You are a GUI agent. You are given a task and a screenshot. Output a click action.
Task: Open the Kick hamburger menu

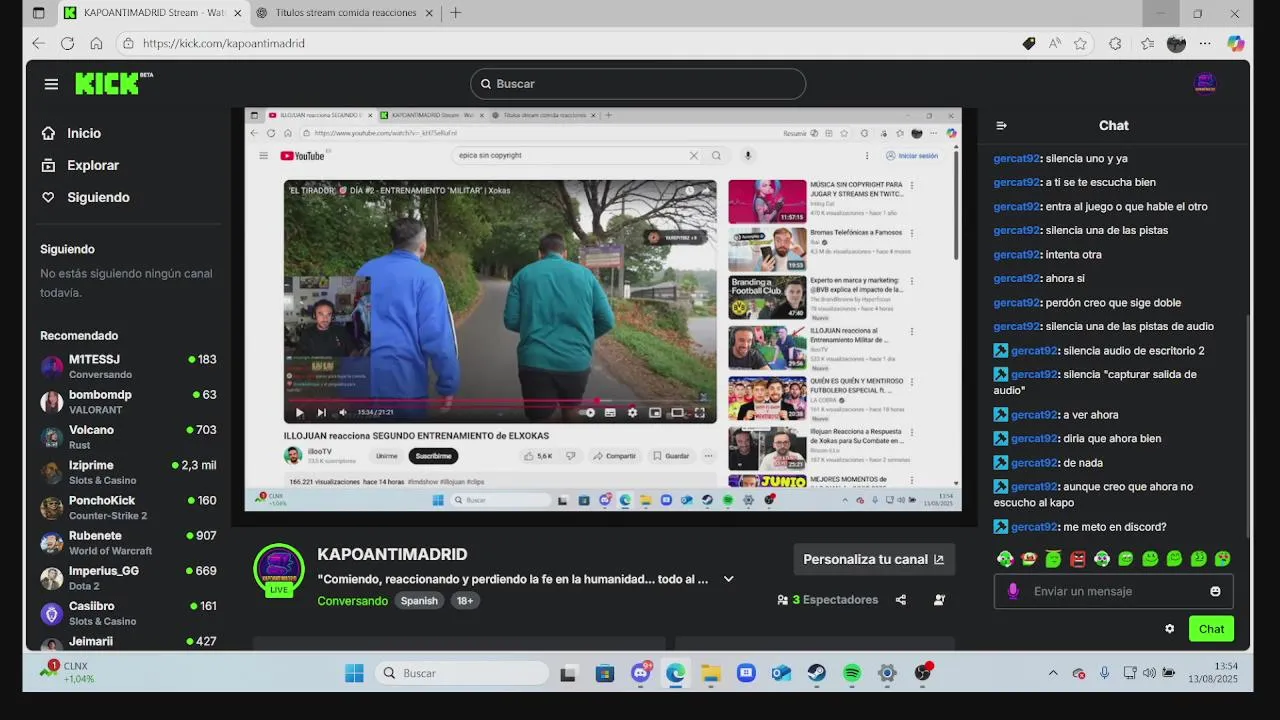pyautogui.click(x=51, y=84)
